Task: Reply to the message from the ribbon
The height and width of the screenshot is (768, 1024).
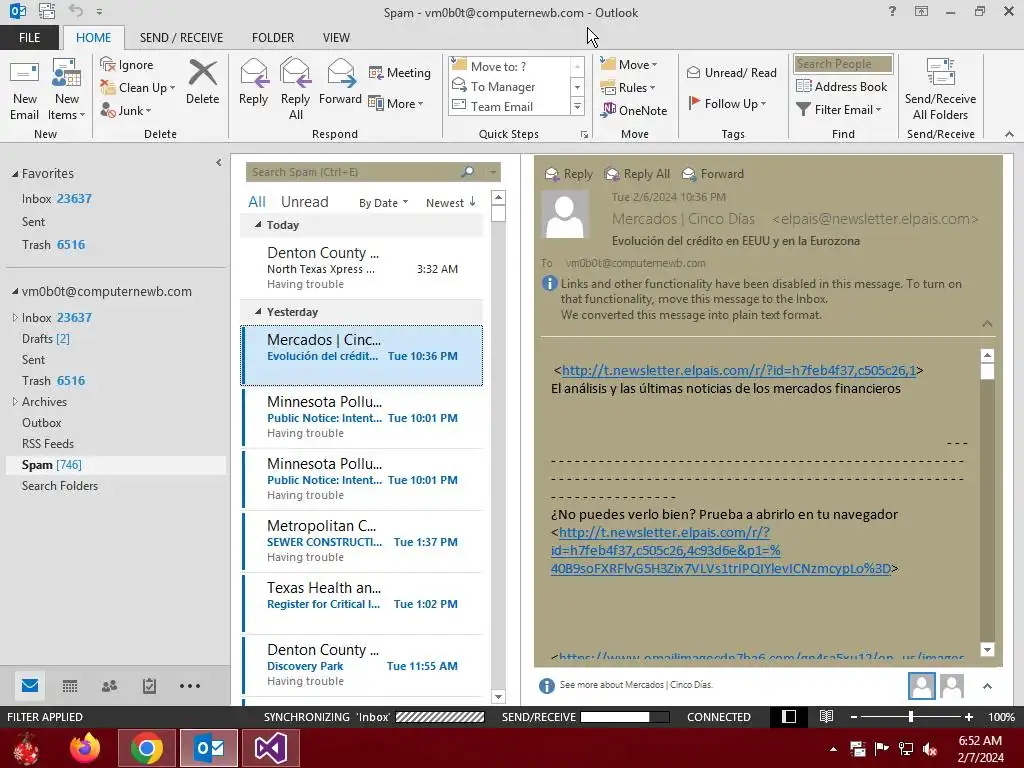Action: click(253, 83)
